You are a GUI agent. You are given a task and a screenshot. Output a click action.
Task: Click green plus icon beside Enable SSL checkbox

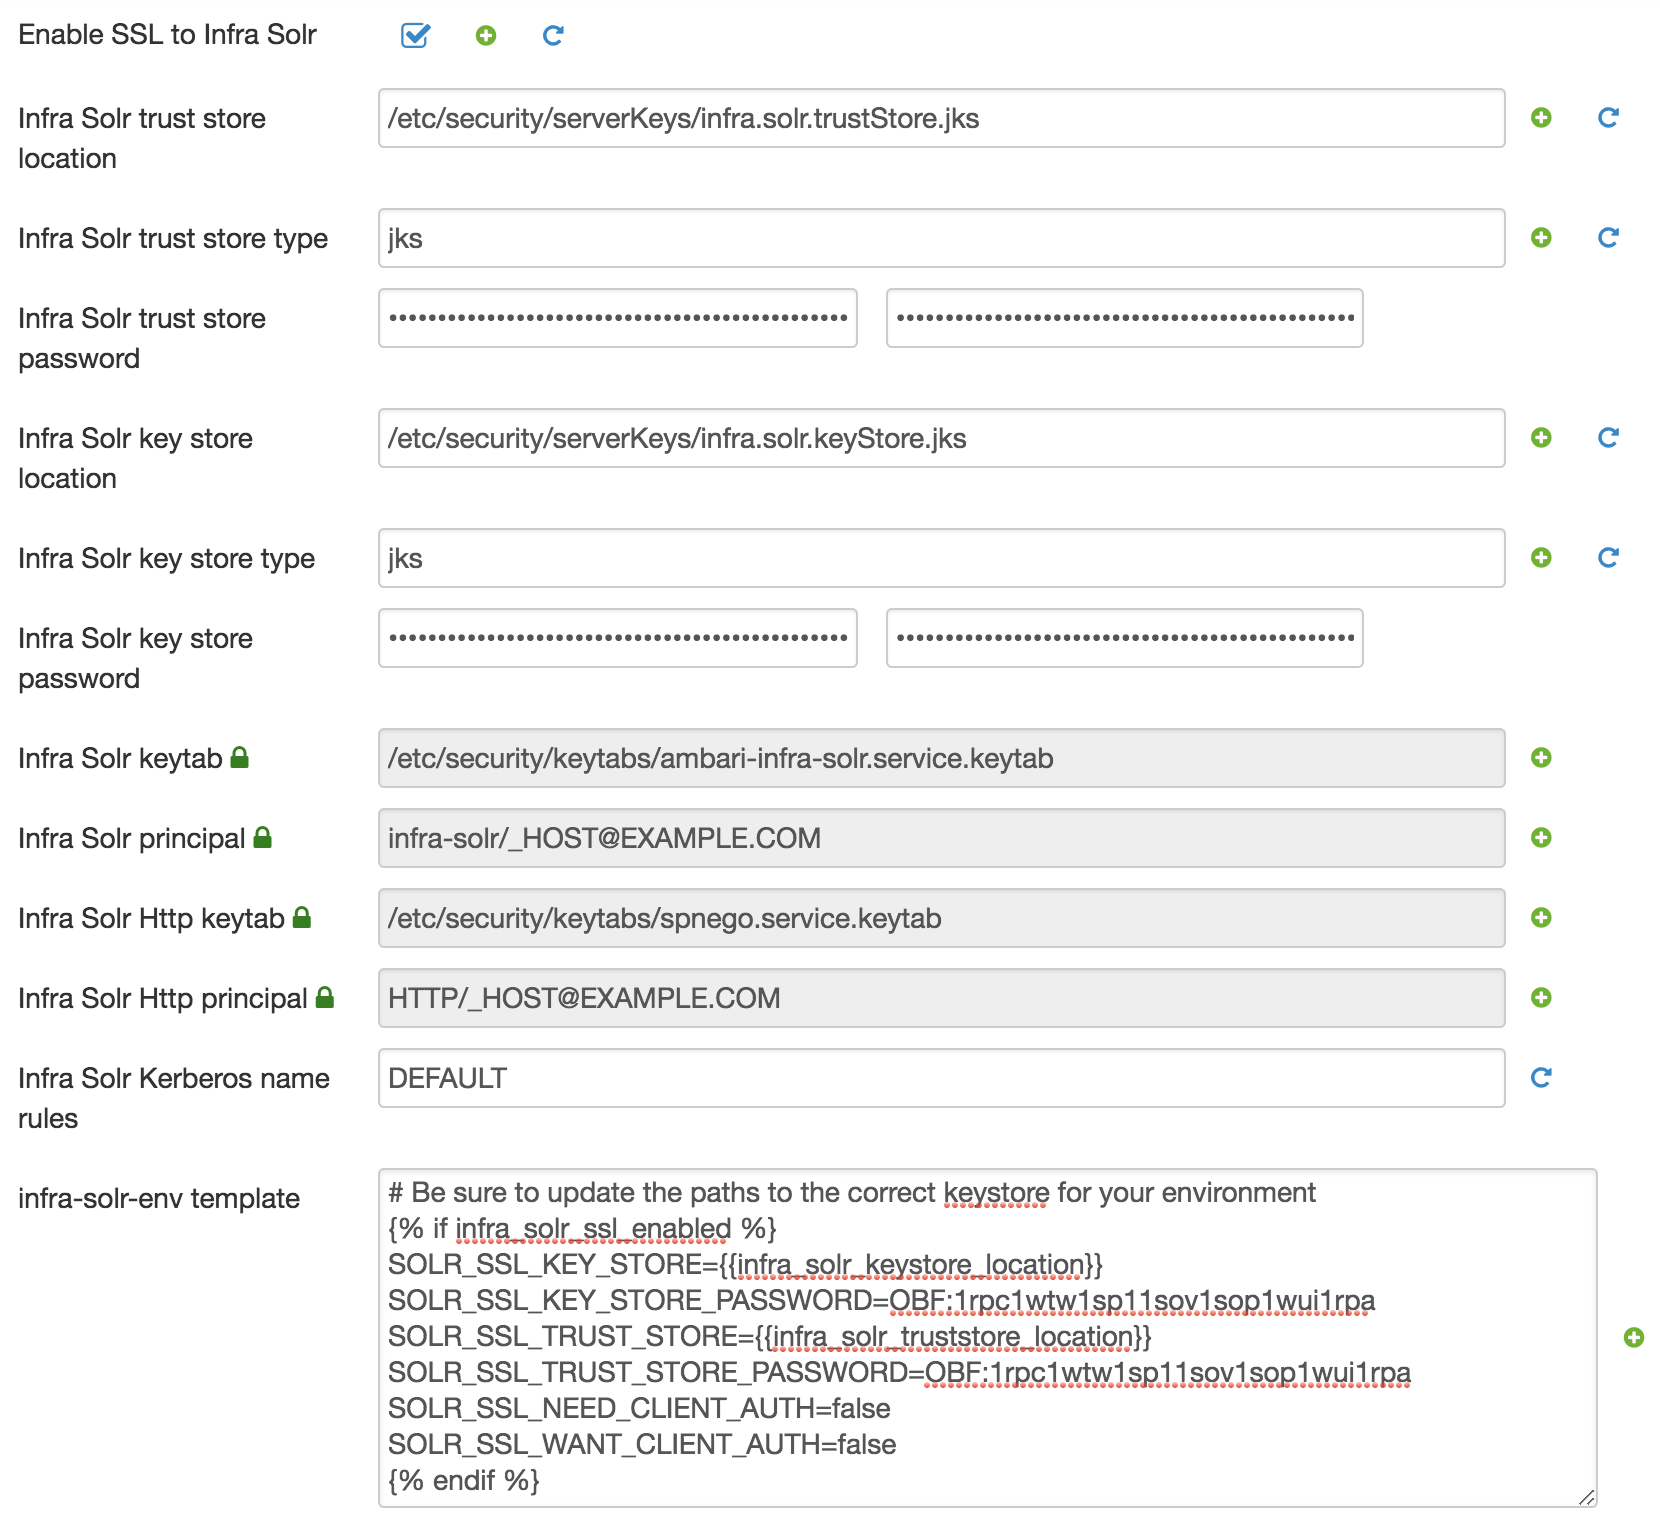tap(486, 36)
